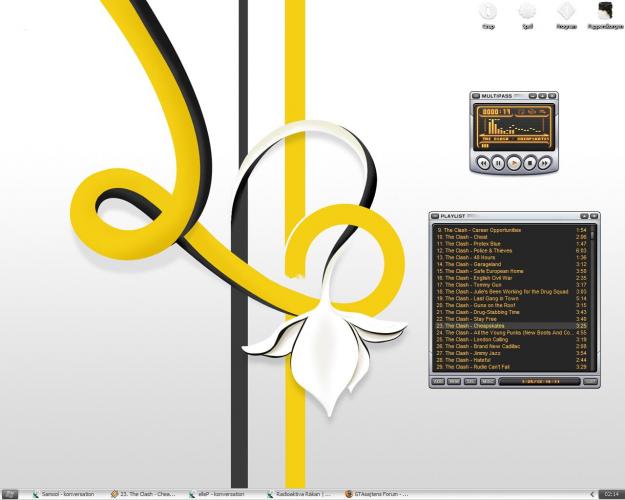This screenshot has height=500, width=625.
Task: Switch to GTAsajtens Forum taskbar window
Action: coord(377,494)
